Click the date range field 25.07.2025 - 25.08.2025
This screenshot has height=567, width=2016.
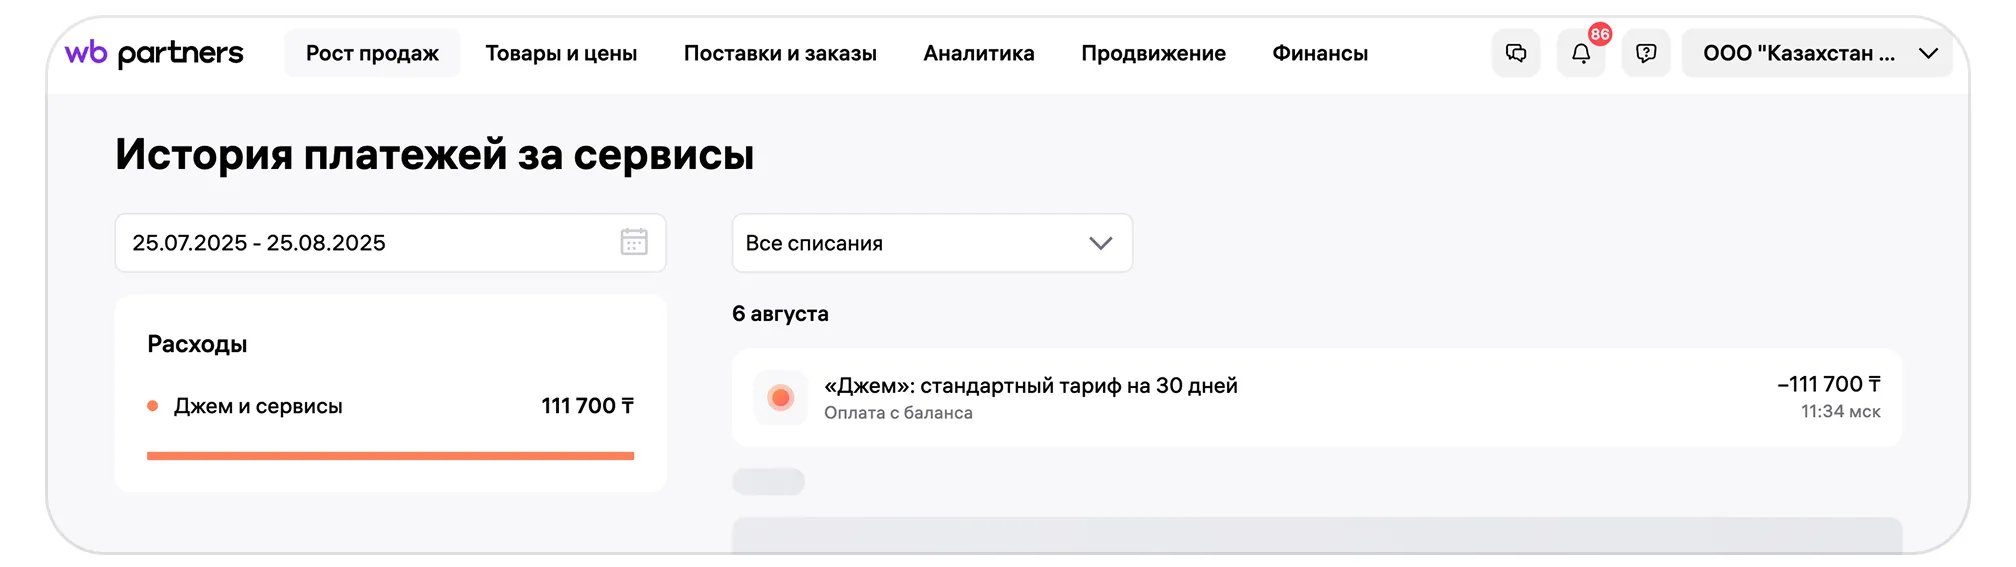[390, 243]
